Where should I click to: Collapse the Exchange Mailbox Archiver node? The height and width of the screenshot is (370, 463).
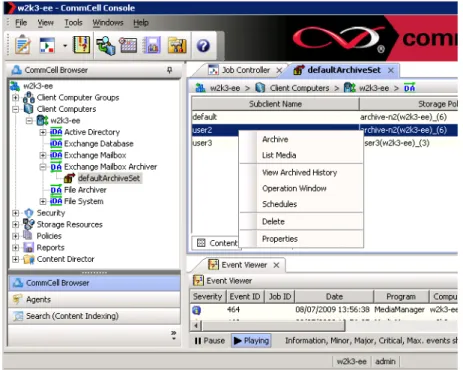click(x=43, y=167)
